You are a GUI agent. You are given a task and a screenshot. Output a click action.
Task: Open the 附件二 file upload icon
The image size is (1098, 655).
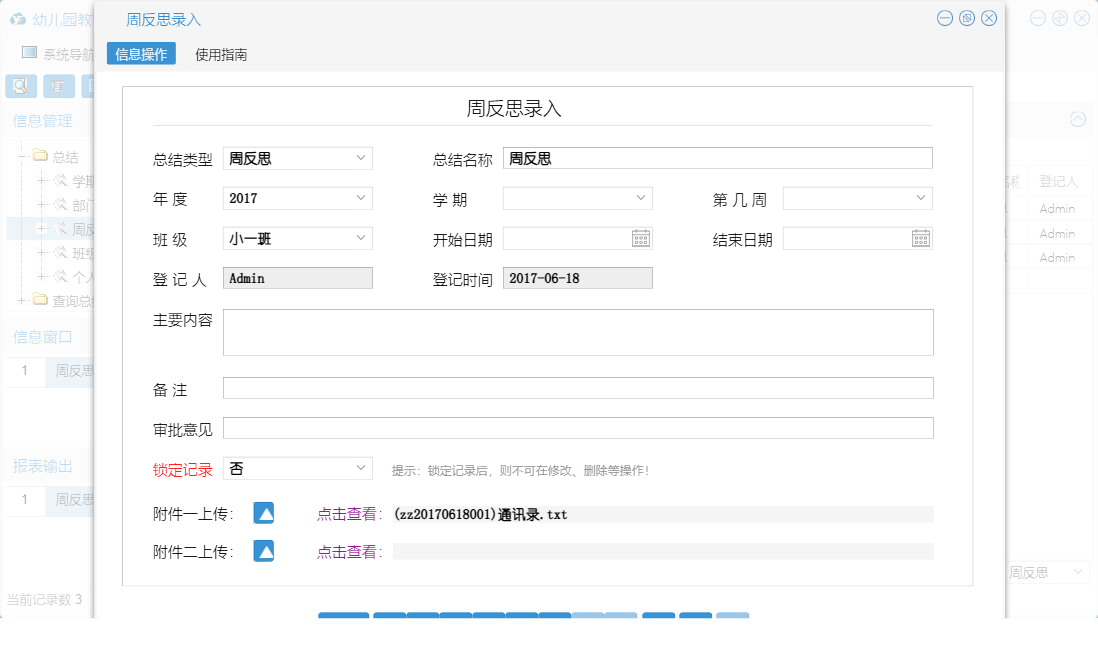[x=263, y=550]
